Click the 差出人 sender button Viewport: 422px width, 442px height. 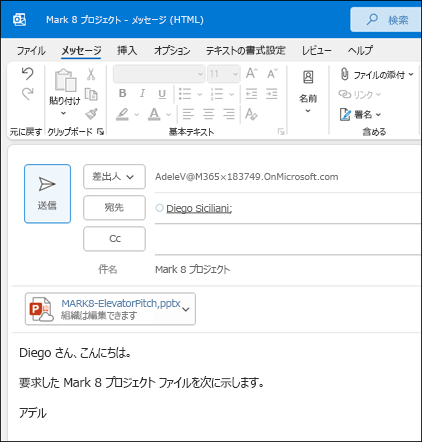[114, 177]
